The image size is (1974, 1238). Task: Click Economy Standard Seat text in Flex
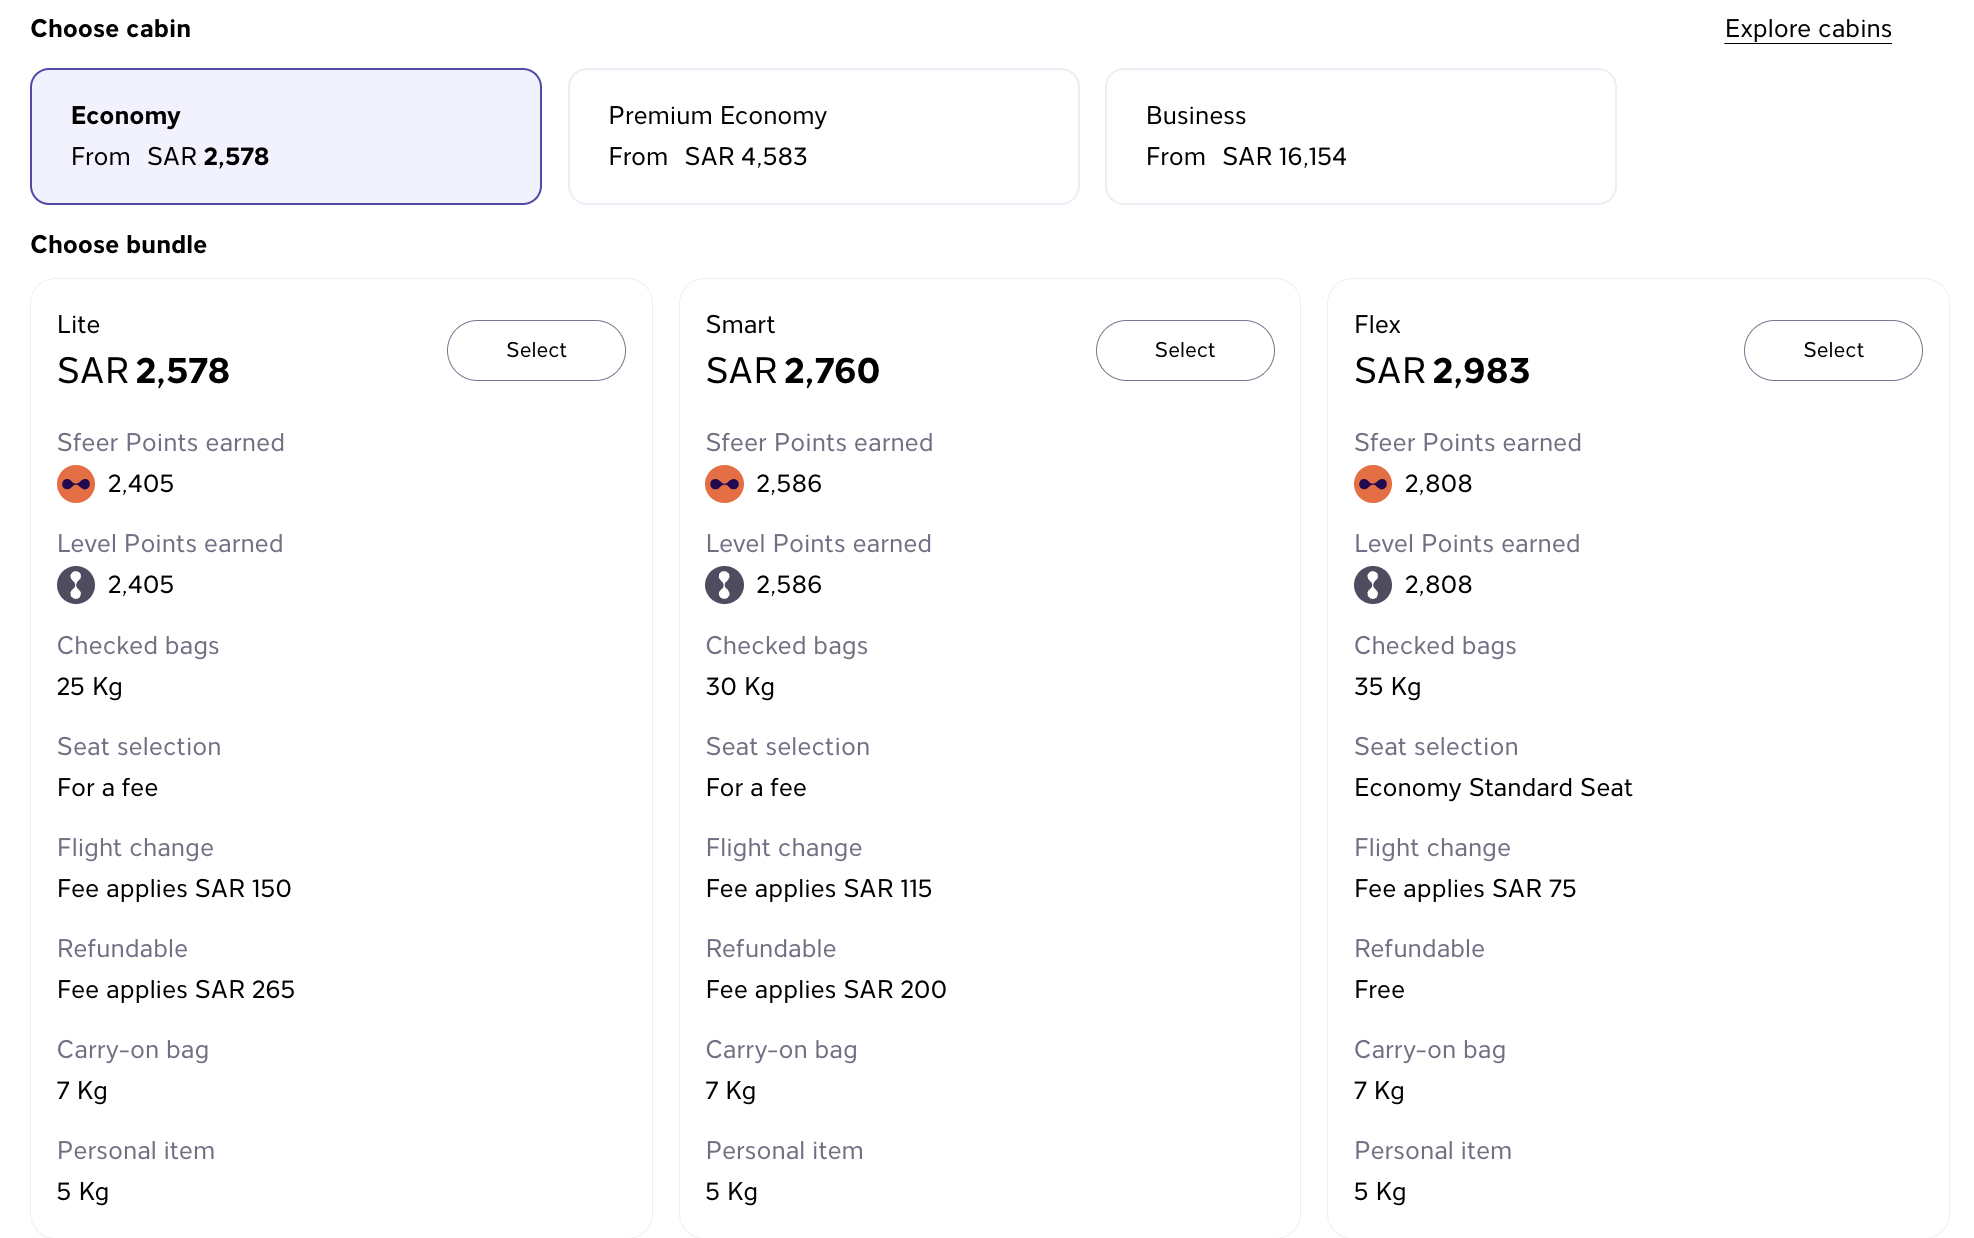pos(1493,788)
